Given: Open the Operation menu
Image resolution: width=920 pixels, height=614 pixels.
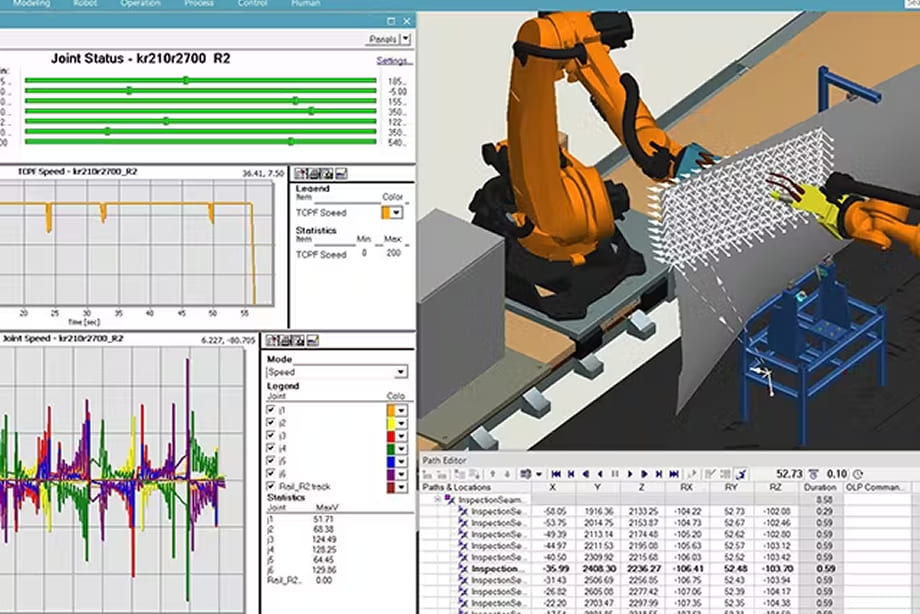Looking at the screenshot, I should (140, 4).
